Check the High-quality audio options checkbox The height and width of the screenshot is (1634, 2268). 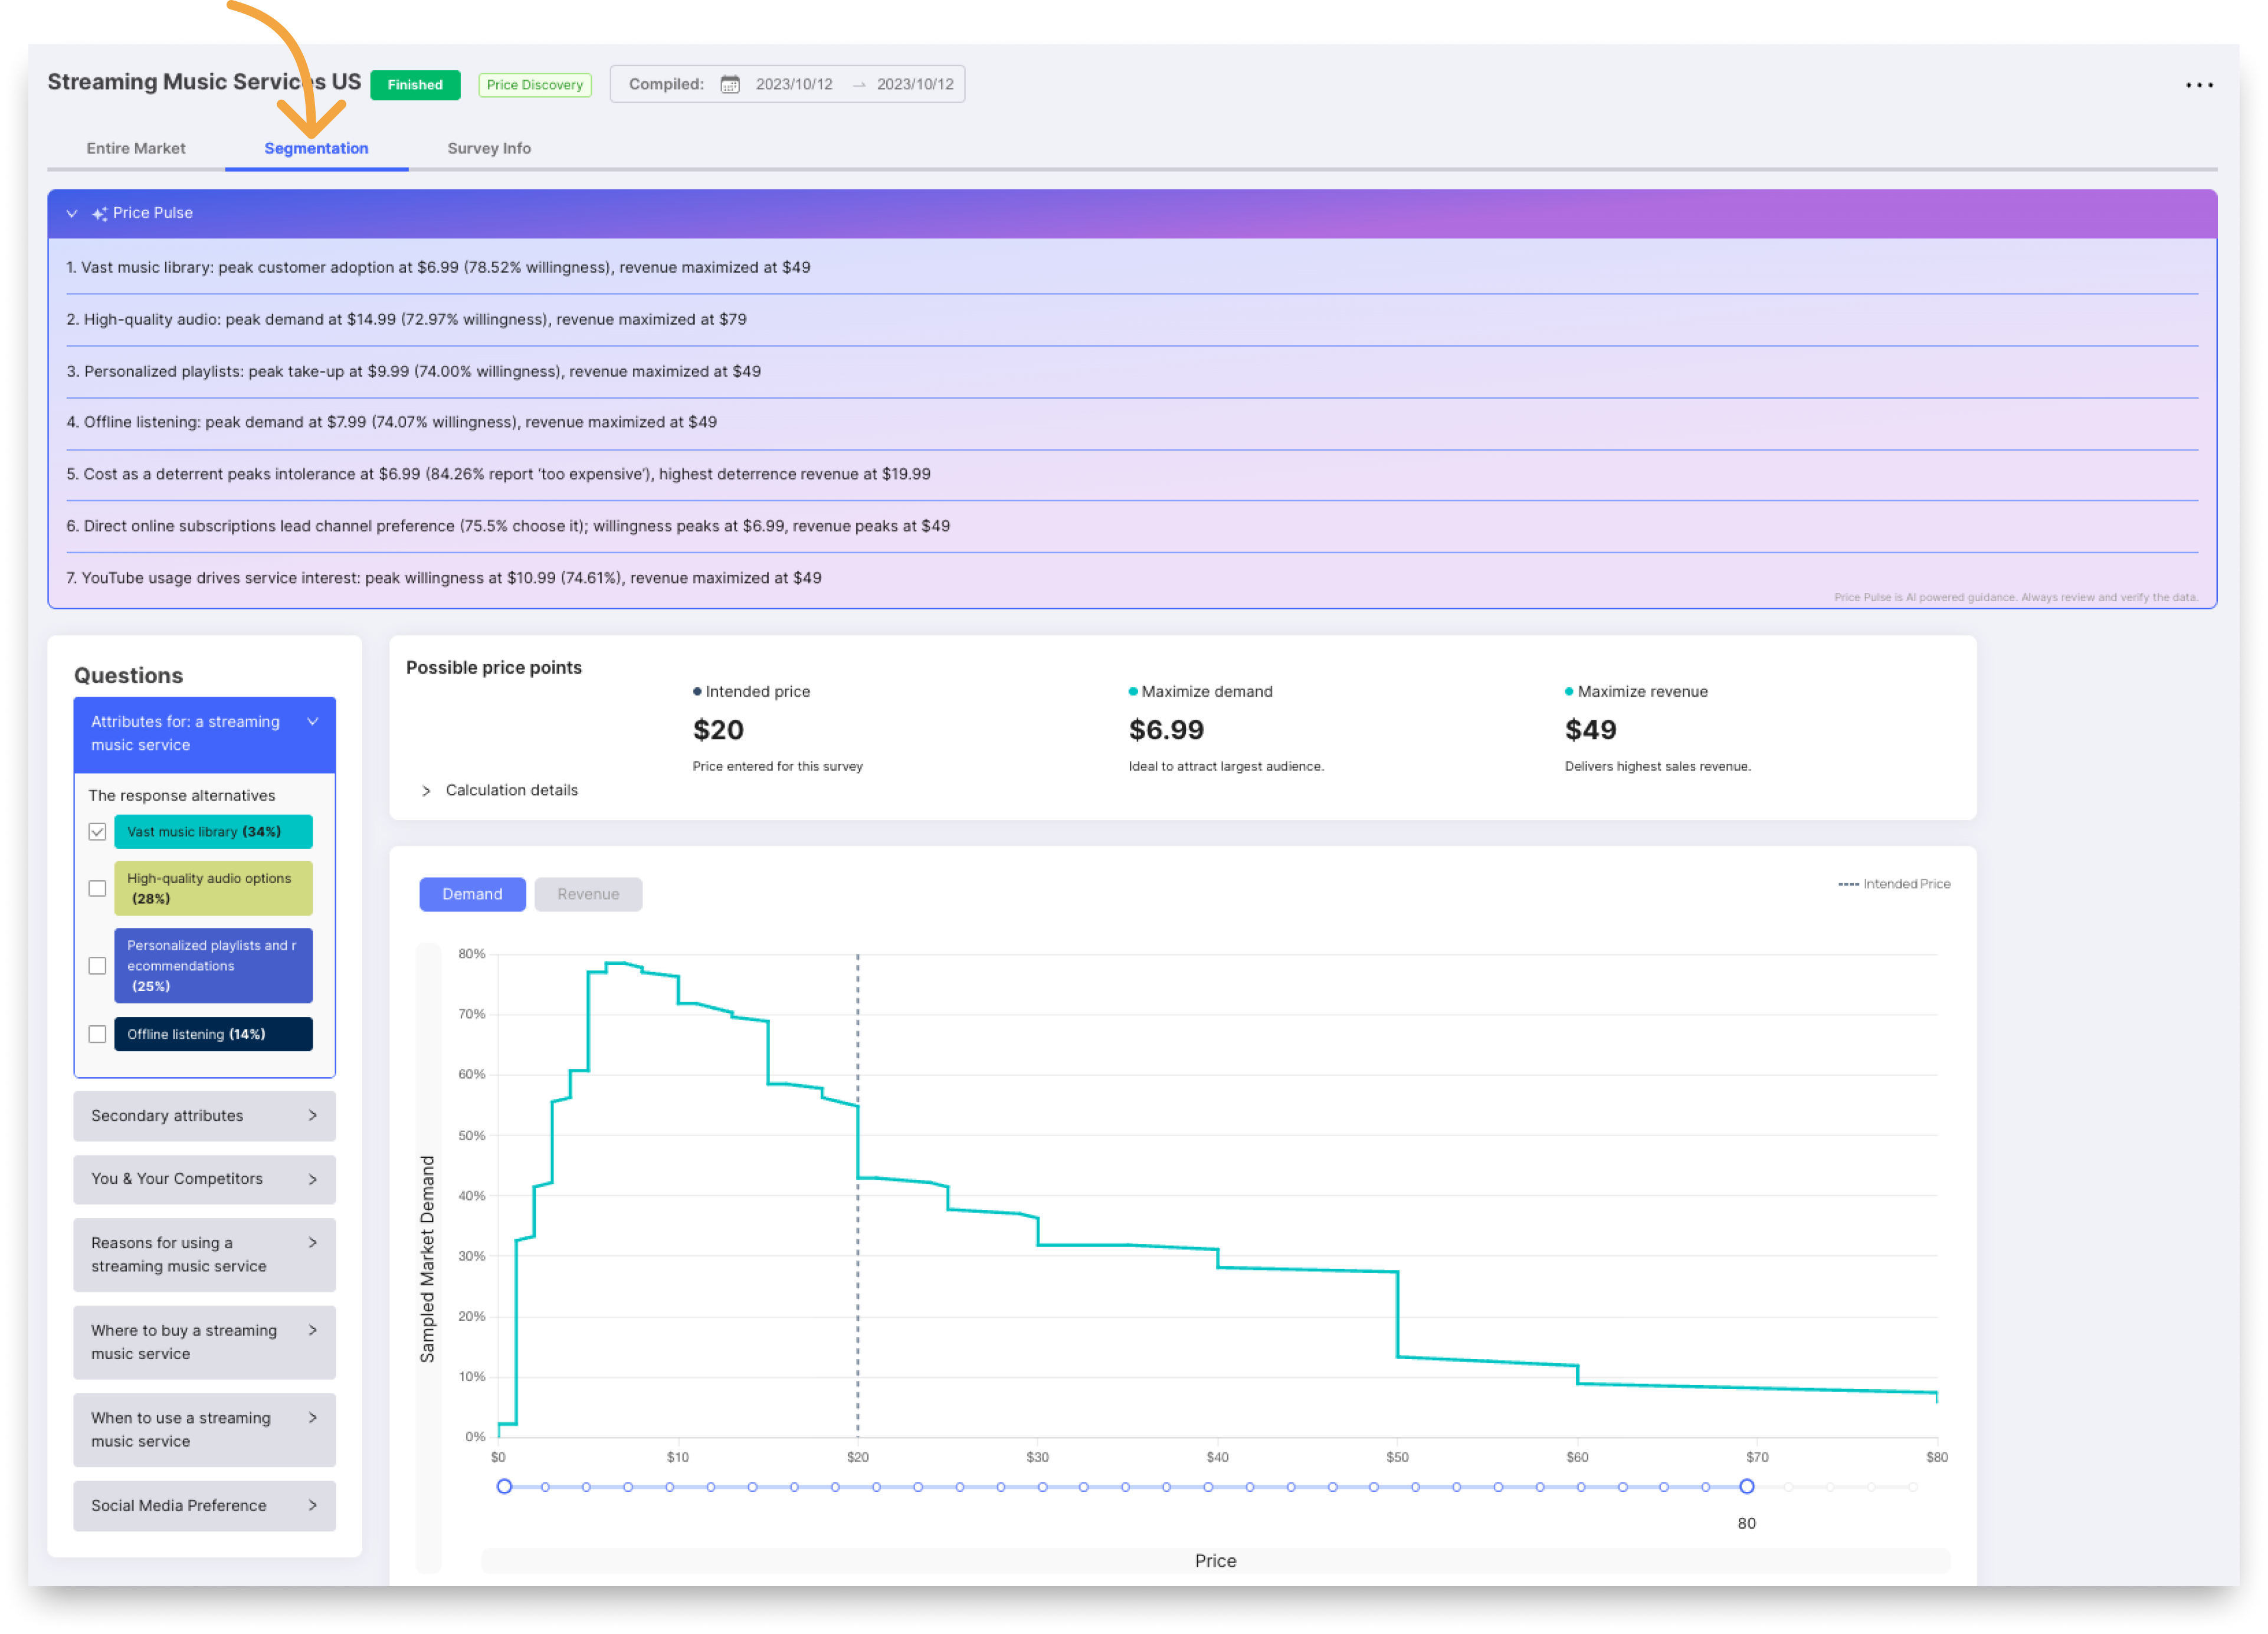point(97,889)
